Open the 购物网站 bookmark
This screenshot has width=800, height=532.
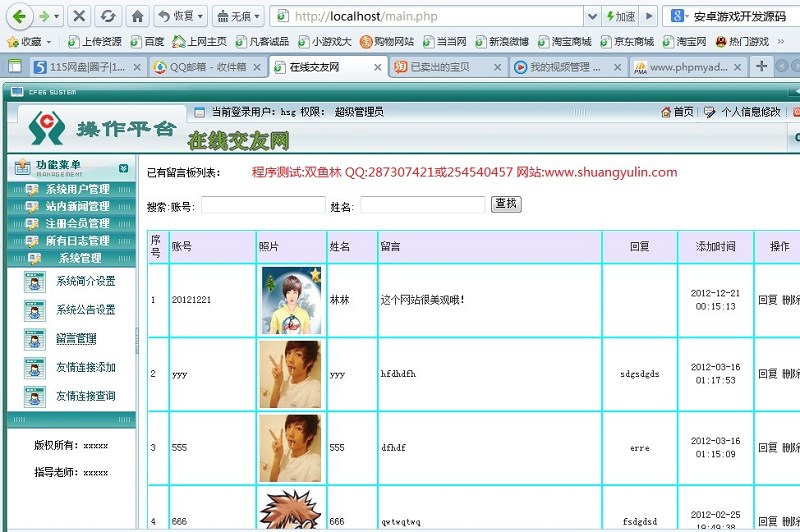387,42
